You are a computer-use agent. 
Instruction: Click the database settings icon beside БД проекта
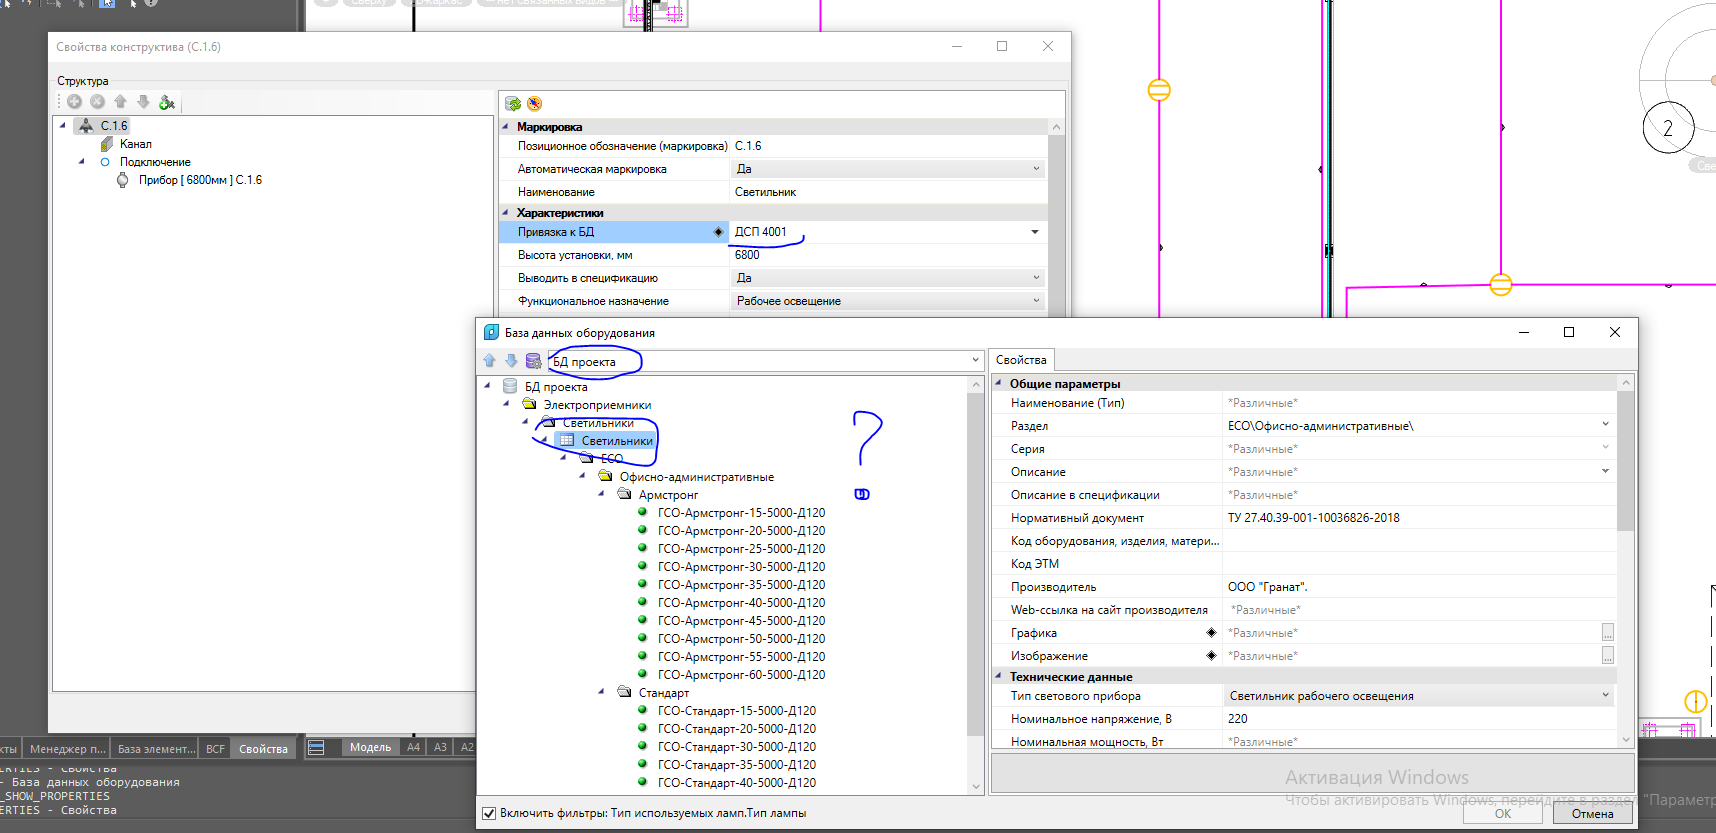(x=533, y=361)
